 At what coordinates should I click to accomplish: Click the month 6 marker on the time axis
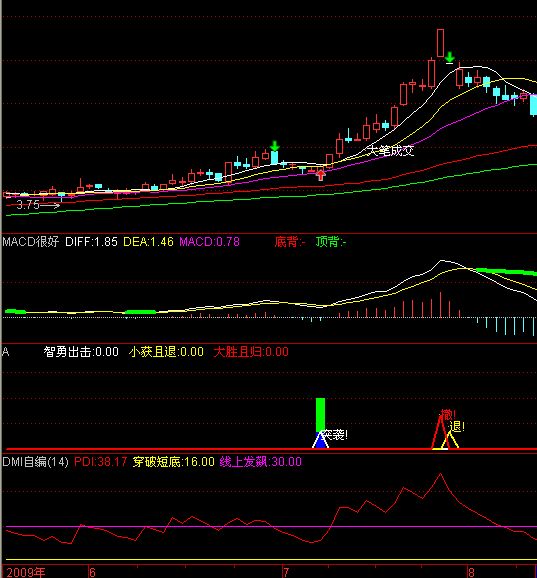click(92, 572)
